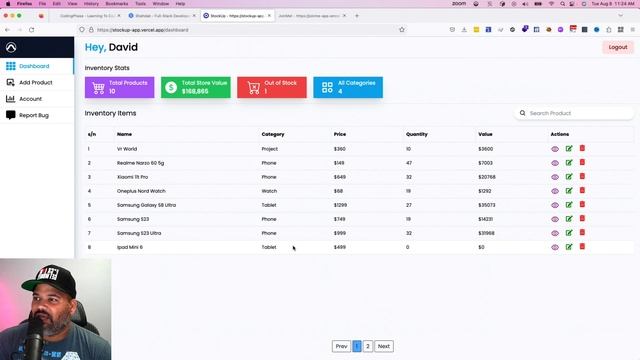Image resolution: width=640 pixels, height=360 pixels.
Task: Edit the Oneplus Nord Watch product
Action: point(569,191)
